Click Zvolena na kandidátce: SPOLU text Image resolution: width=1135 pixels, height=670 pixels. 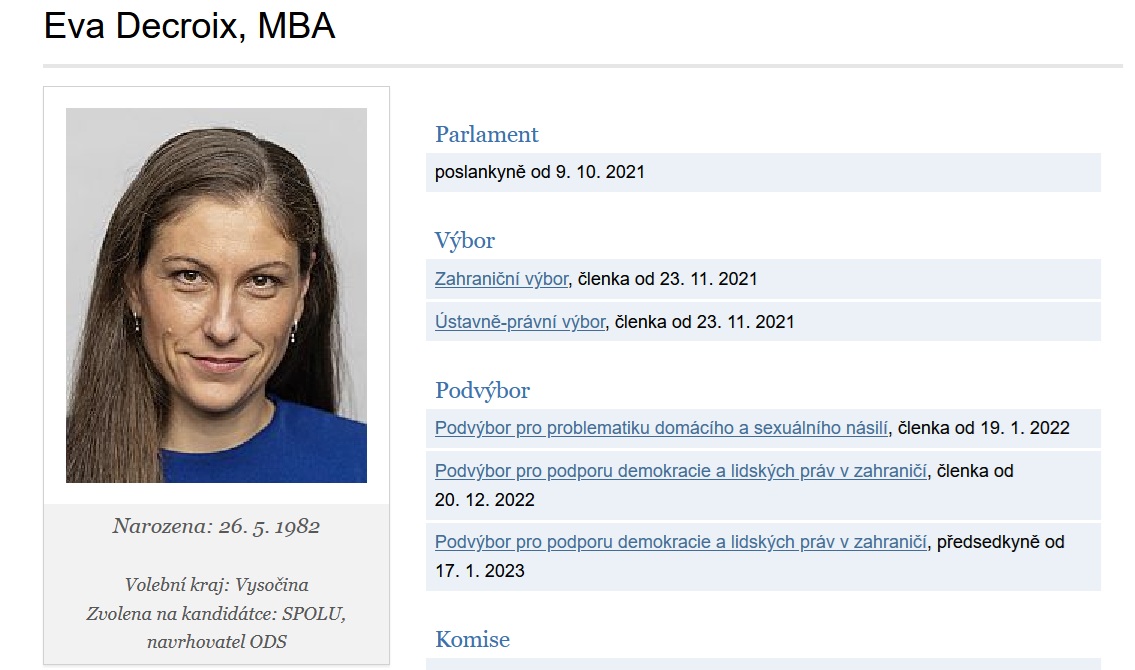[x=216, y=614]
